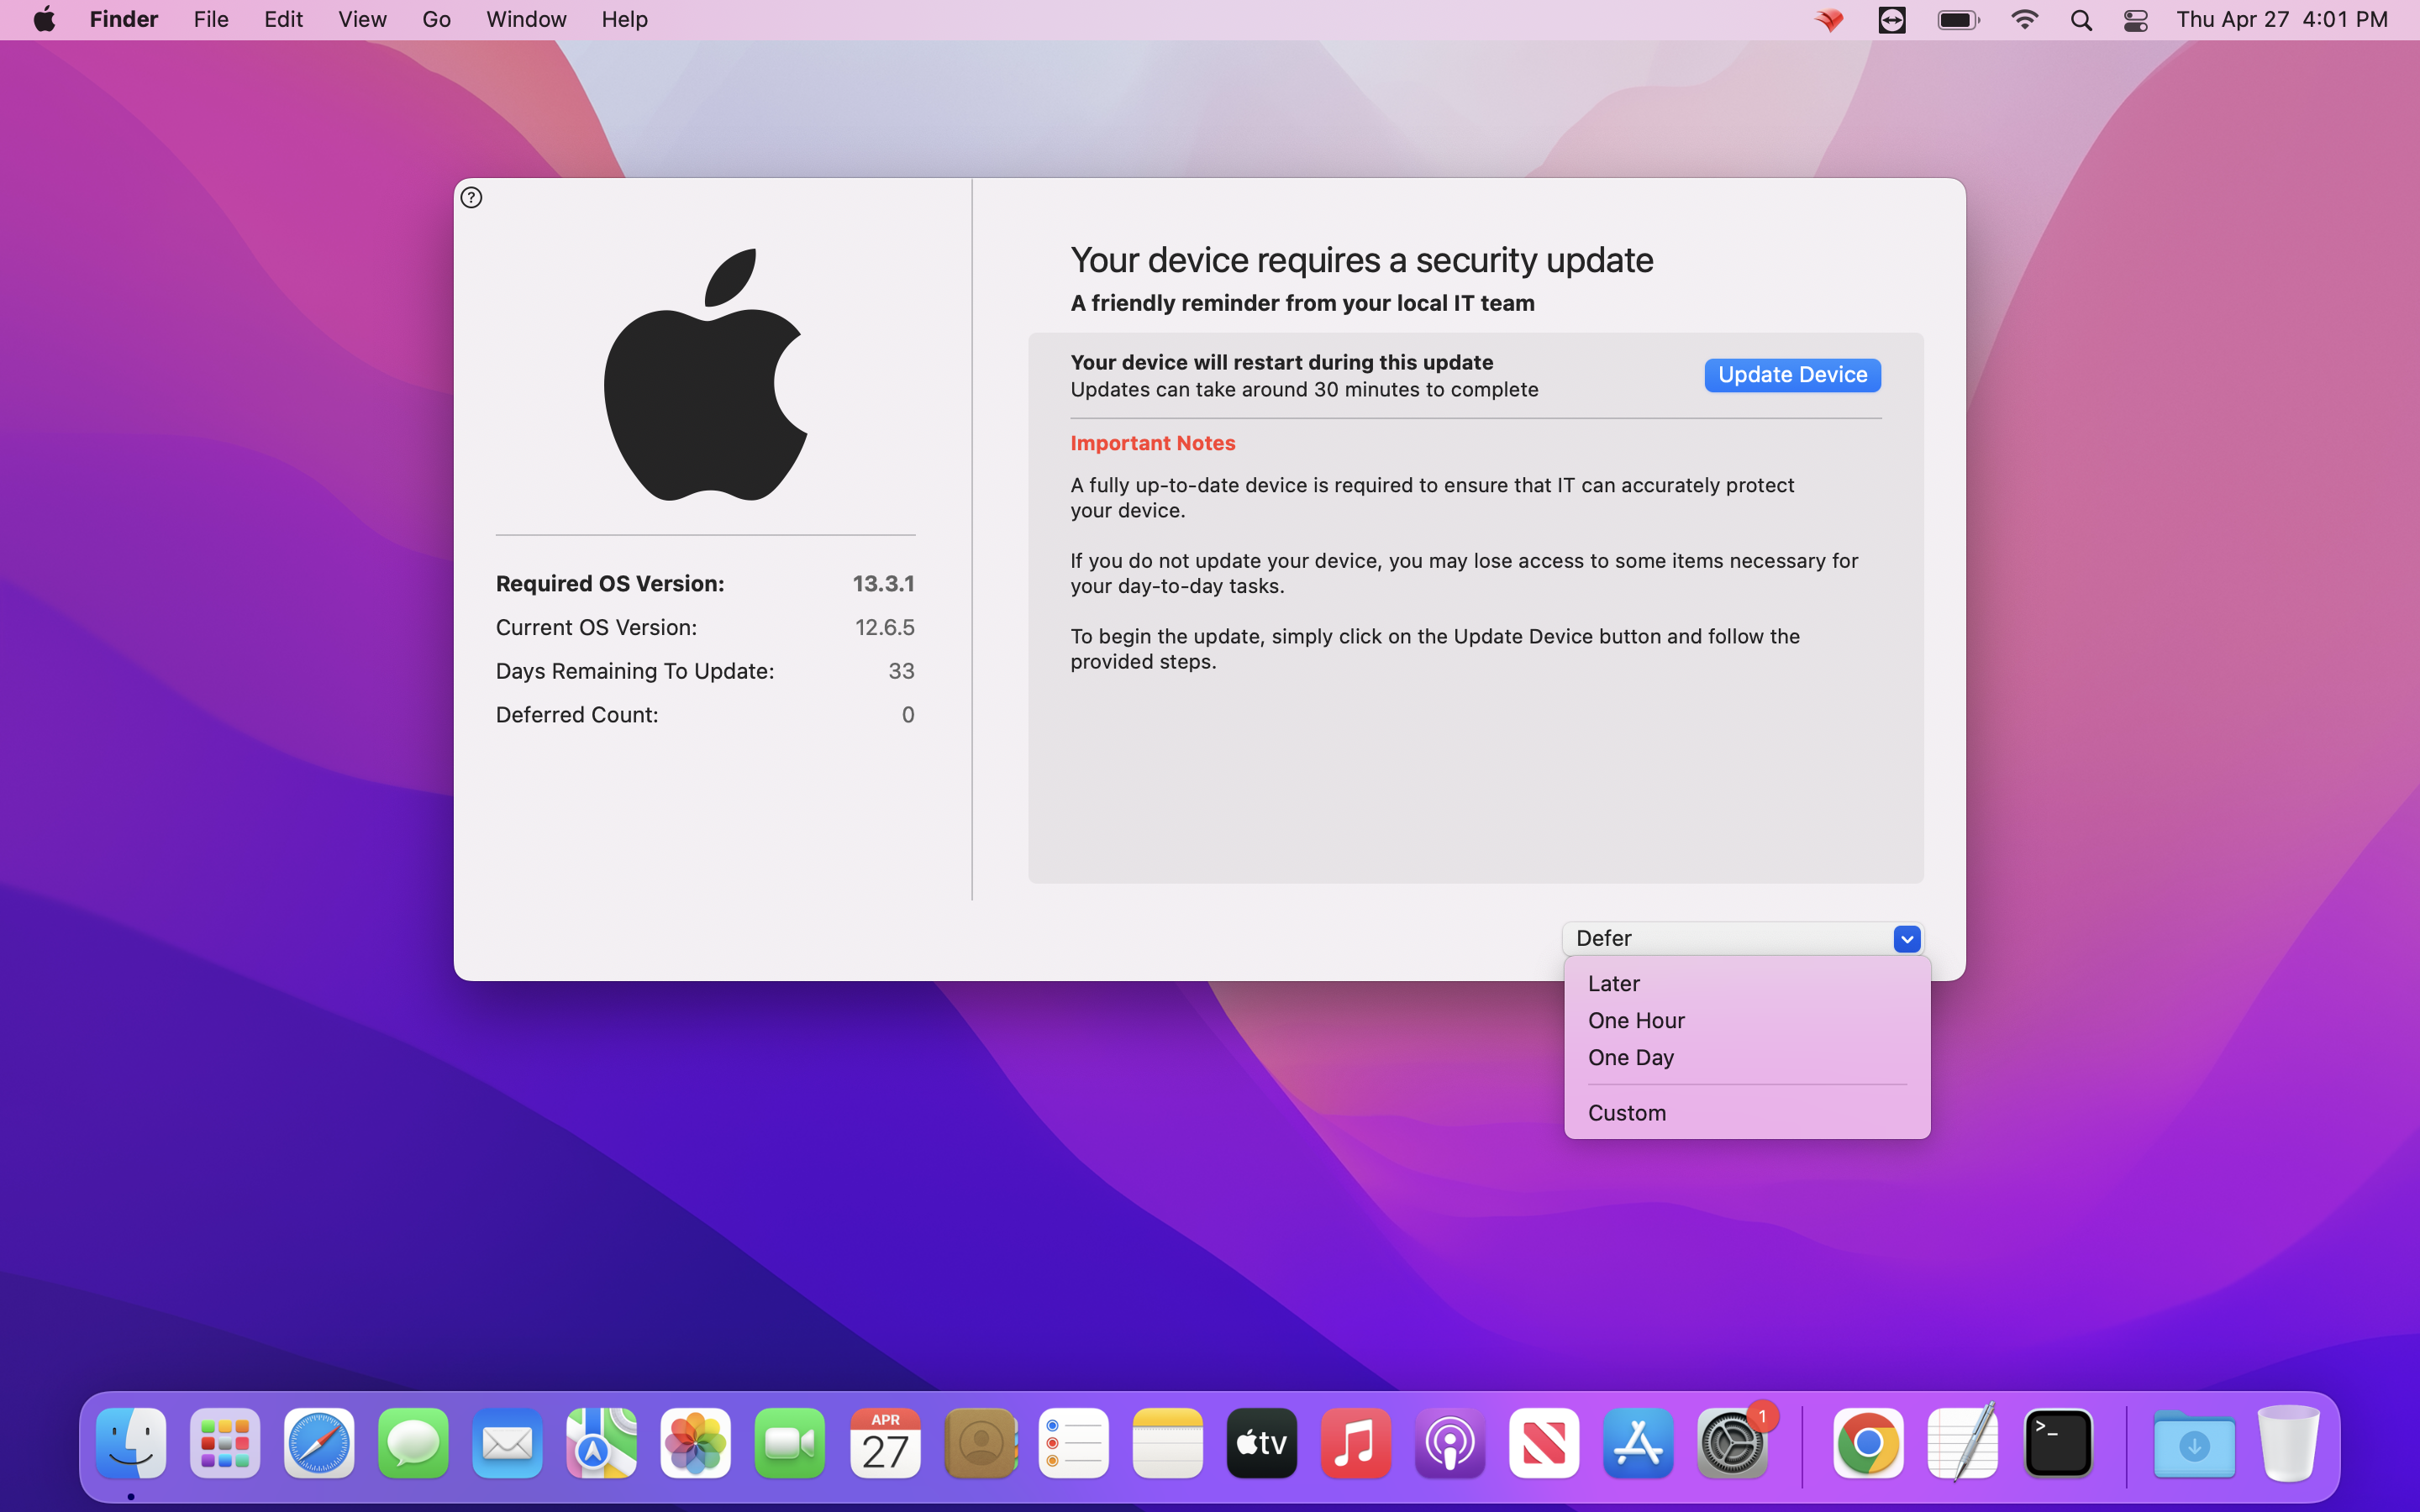Open the View menu
The width and height of the screenshot is (2420, 1512).
[362, 19]
